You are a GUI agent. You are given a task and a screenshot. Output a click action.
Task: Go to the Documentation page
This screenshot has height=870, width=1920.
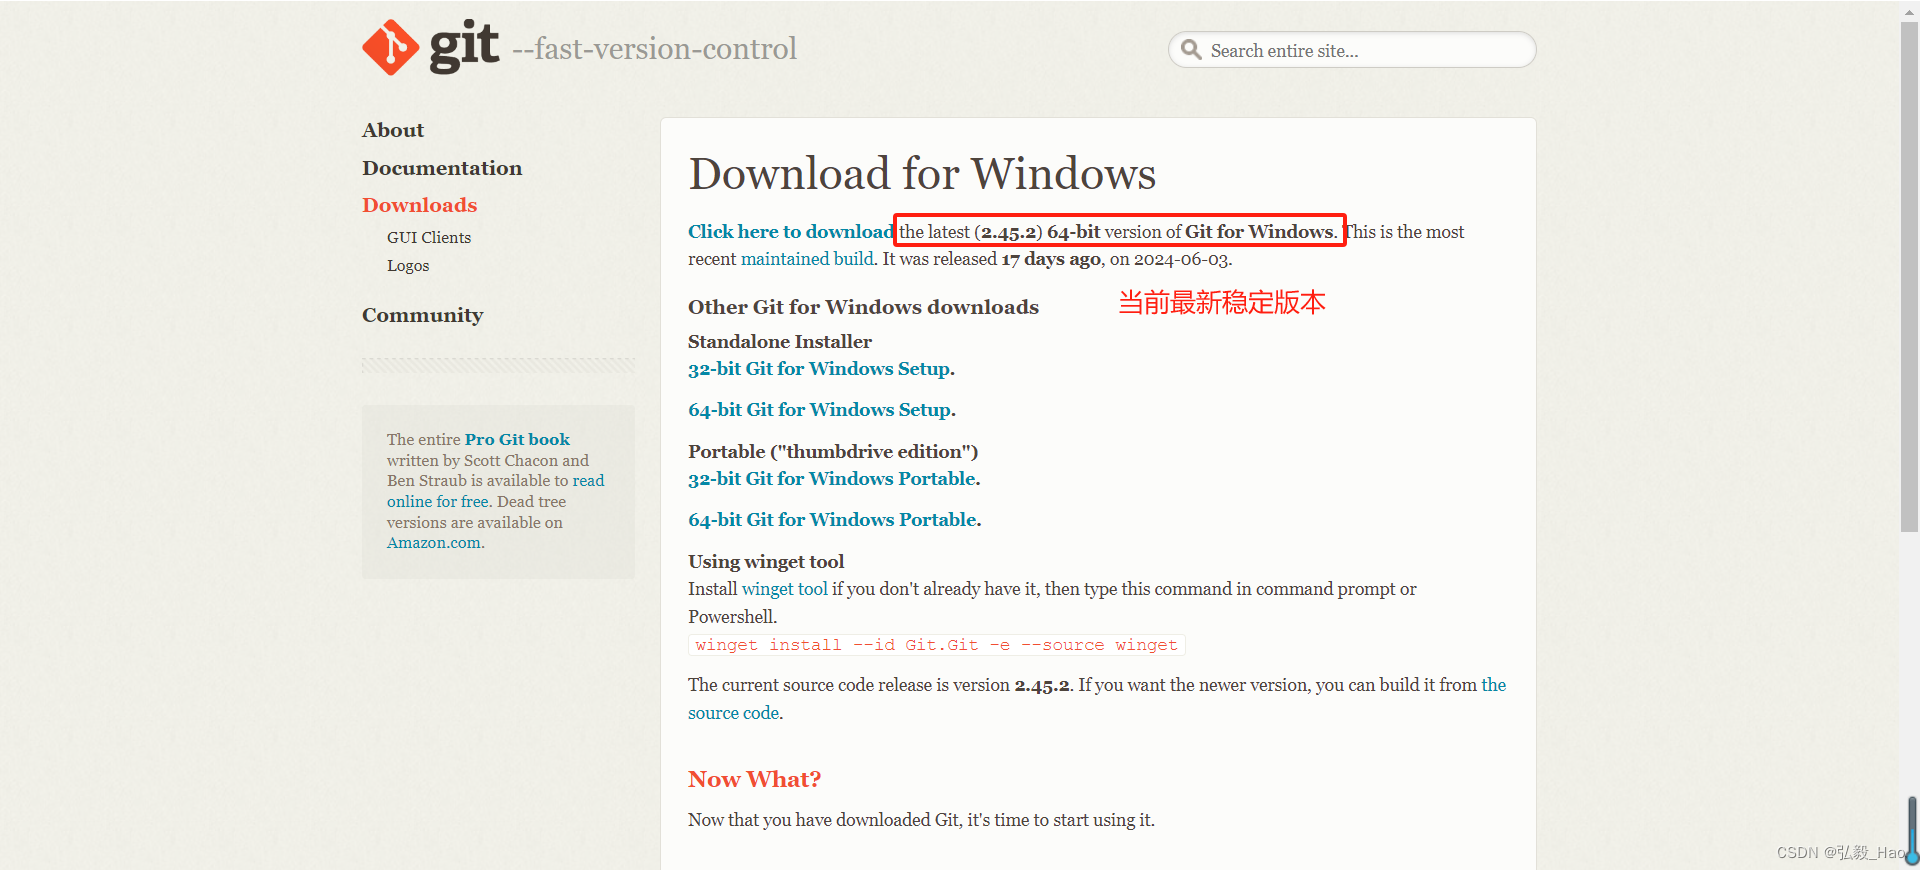(x=442, y=168)
